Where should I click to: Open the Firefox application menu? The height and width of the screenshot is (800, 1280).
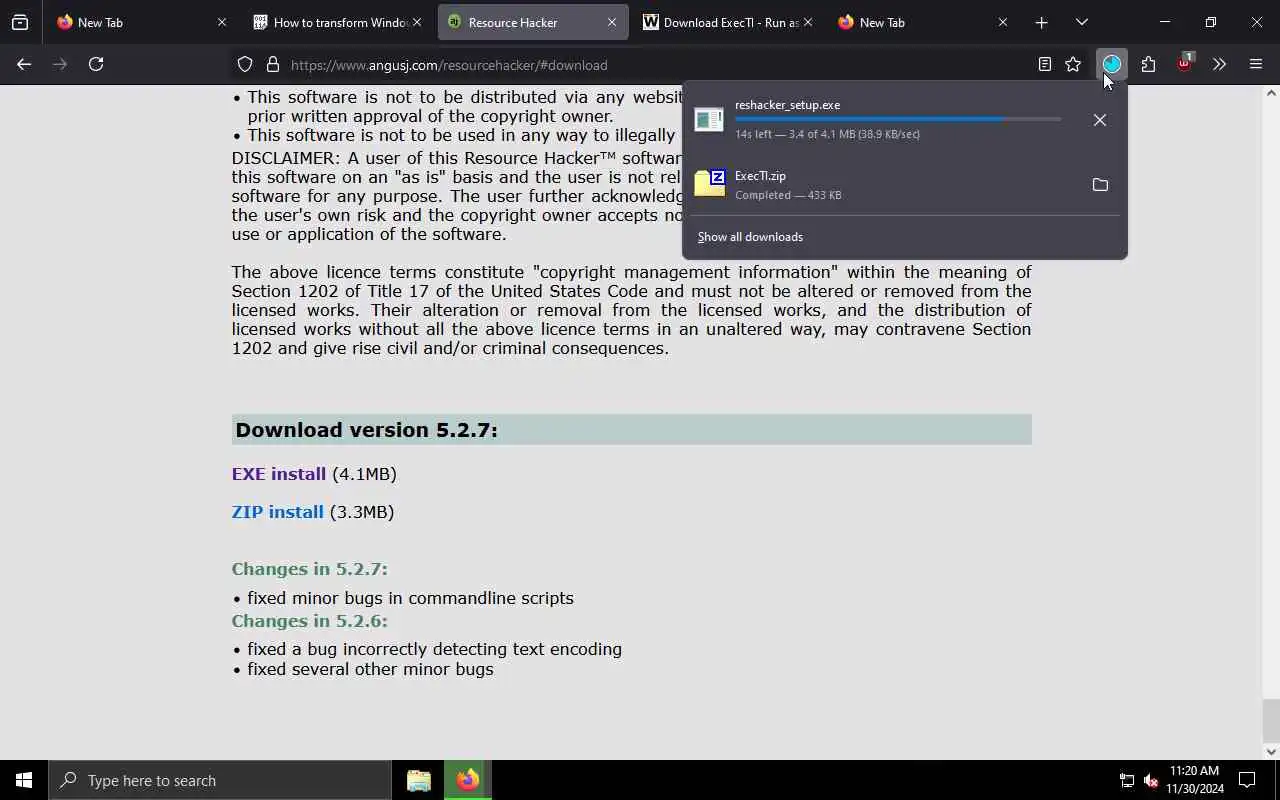[1256, 64]
